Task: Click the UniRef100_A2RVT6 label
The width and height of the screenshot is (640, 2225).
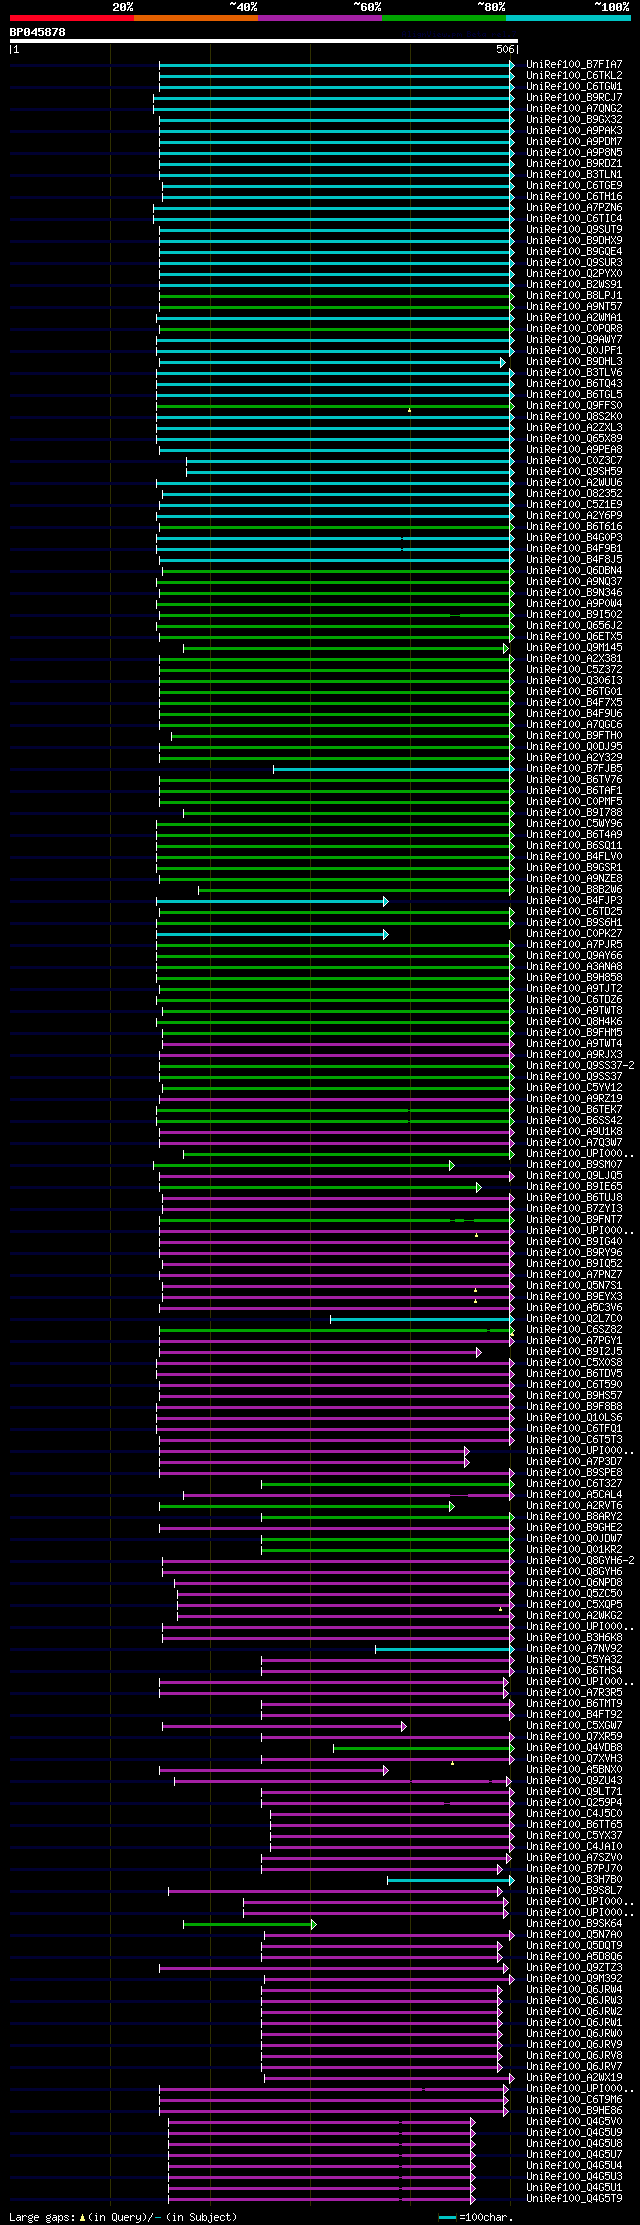Action: click(574, 1506)
